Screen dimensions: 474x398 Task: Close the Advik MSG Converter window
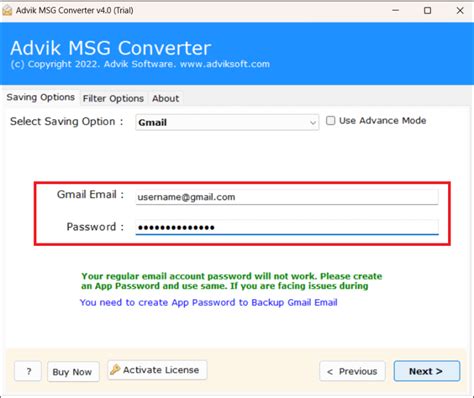460,11
